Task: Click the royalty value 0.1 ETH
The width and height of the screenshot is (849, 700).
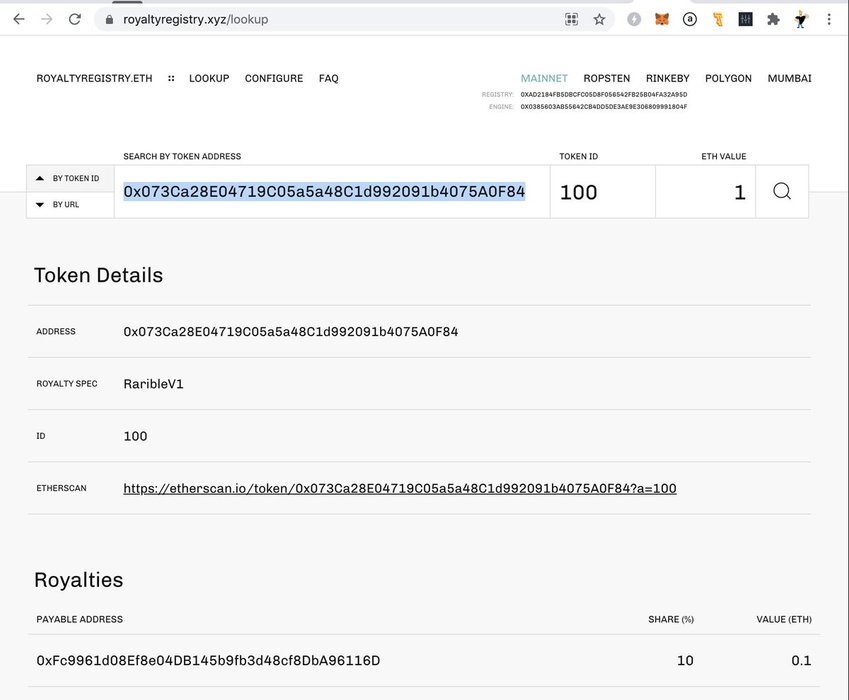Action: point(801,660)
